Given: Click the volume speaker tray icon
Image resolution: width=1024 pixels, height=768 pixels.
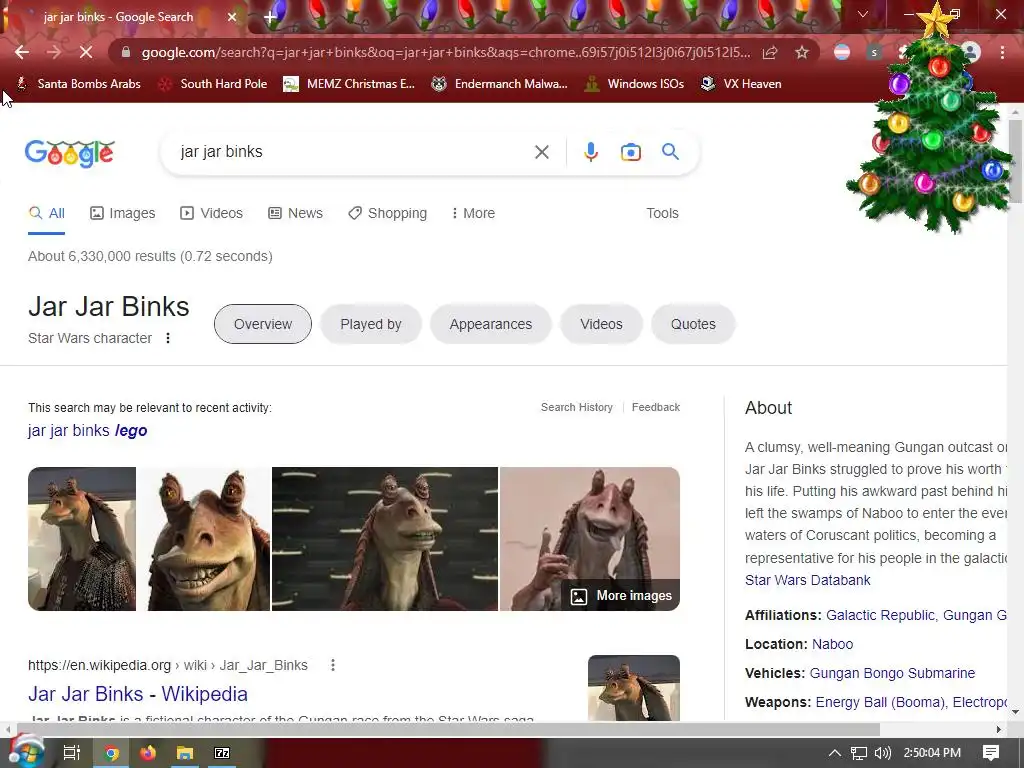Looking at the screenshot, I should click(x=882, y=753).
